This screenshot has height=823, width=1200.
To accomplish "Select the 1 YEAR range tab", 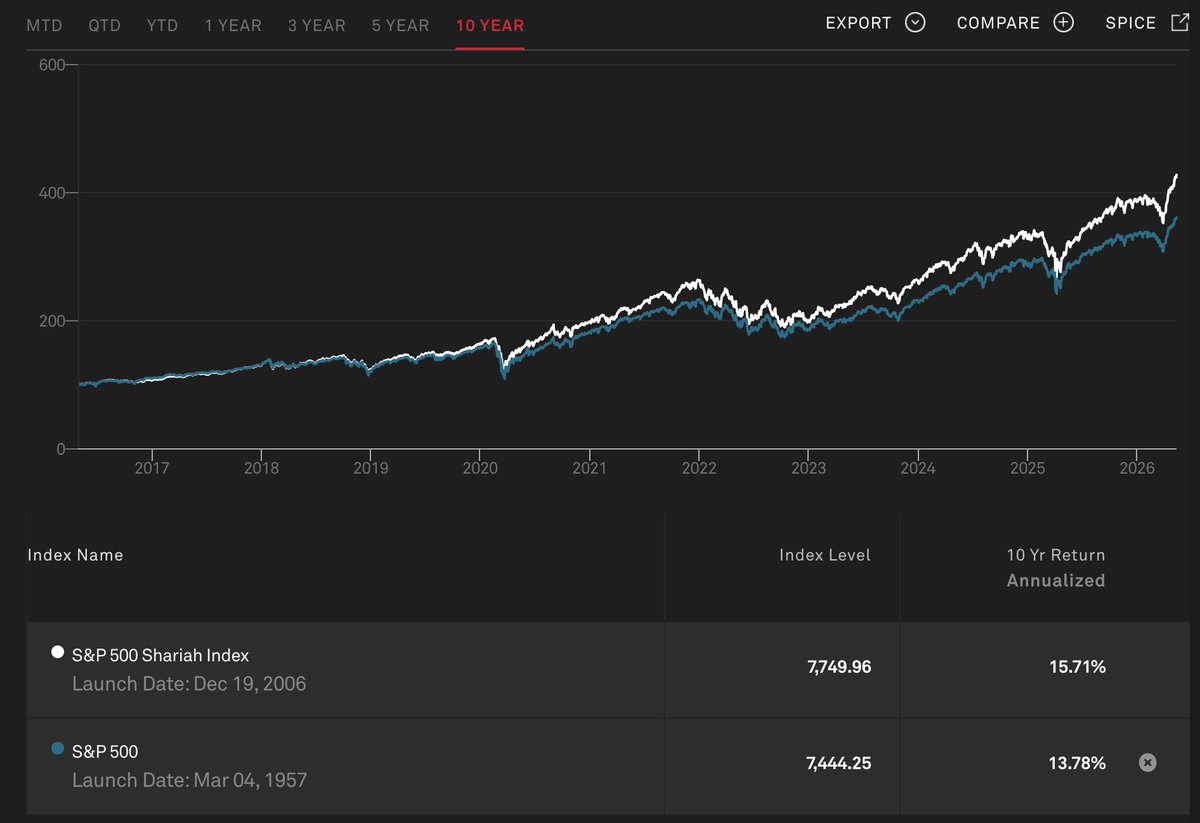I will [233, 25].
